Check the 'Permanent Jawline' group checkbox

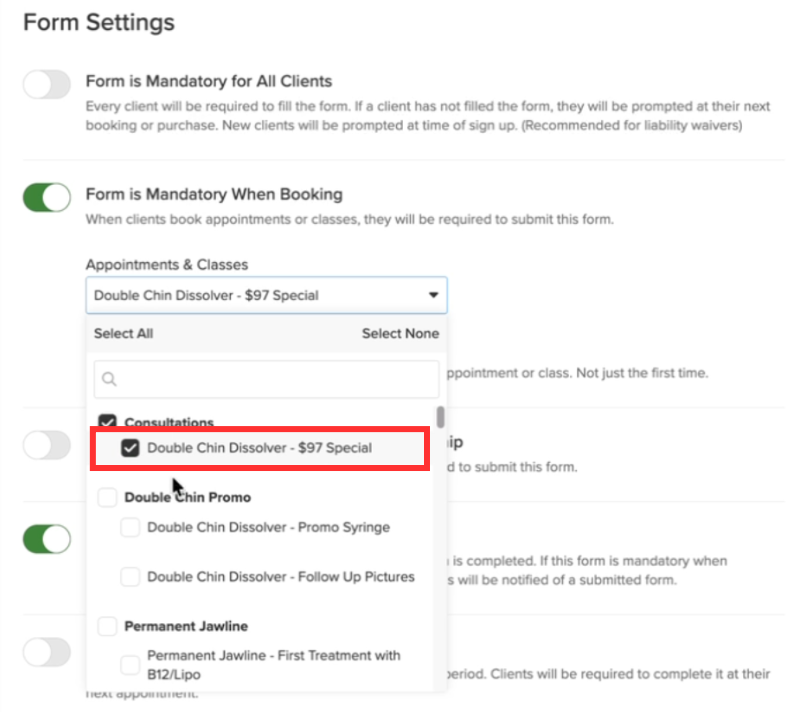coord(108,626)
